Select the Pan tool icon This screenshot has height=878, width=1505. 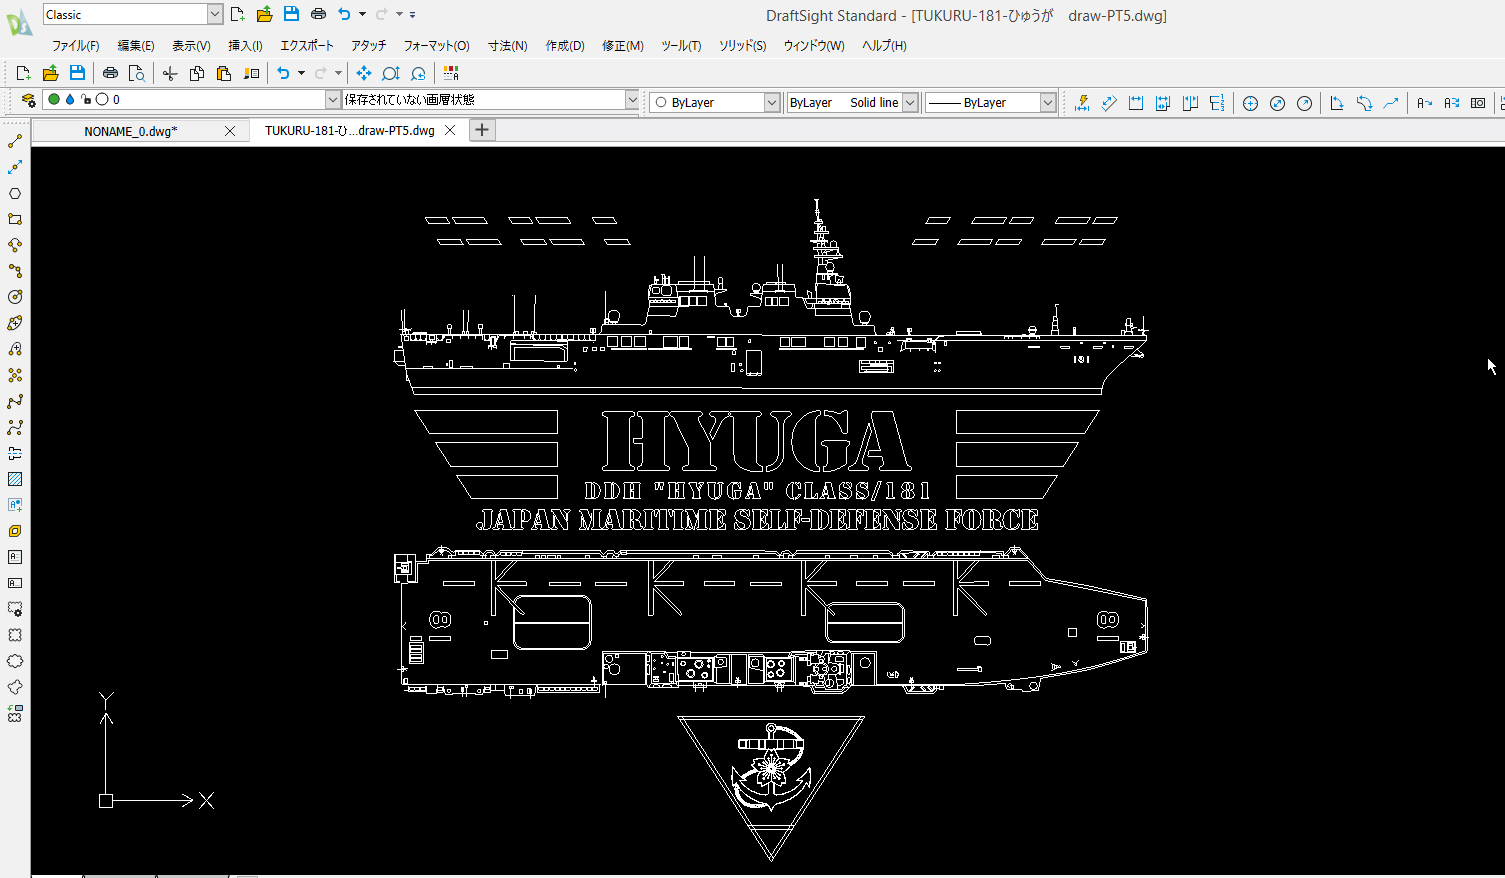[x=364, y=73]
